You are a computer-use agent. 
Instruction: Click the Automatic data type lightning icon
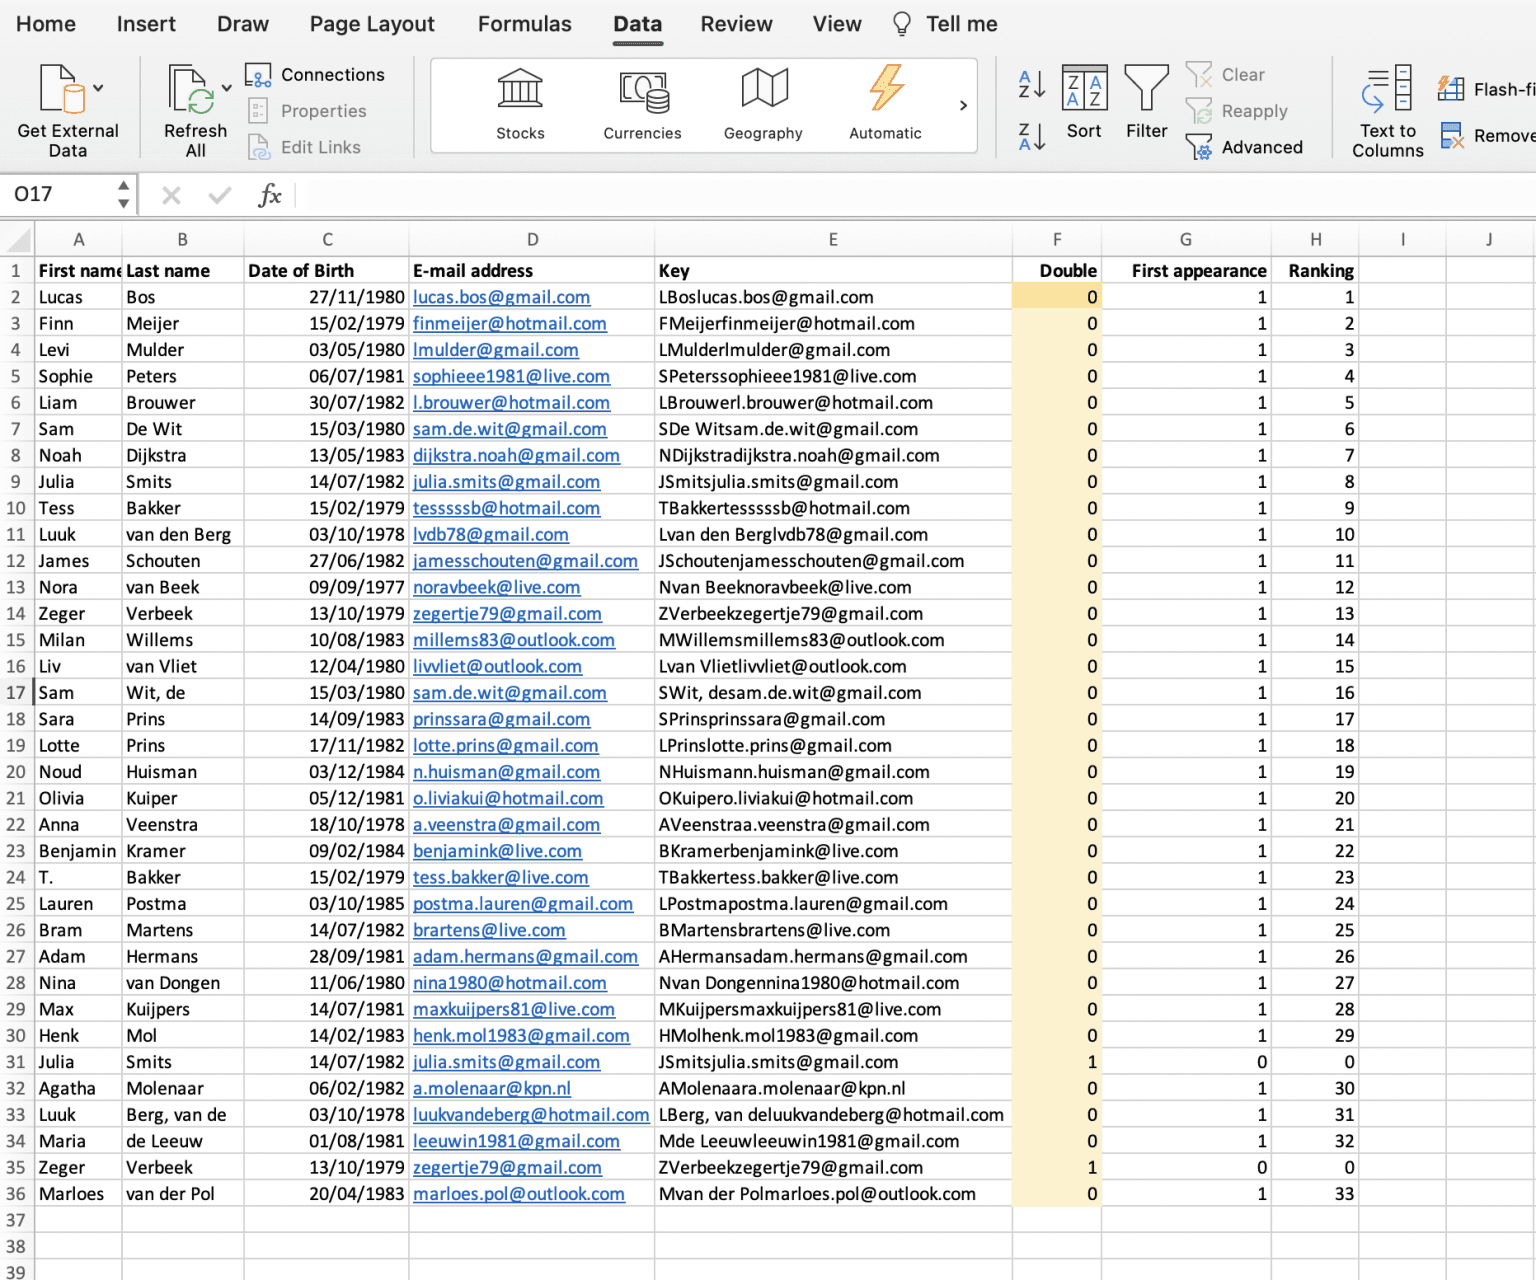[886, 90]
